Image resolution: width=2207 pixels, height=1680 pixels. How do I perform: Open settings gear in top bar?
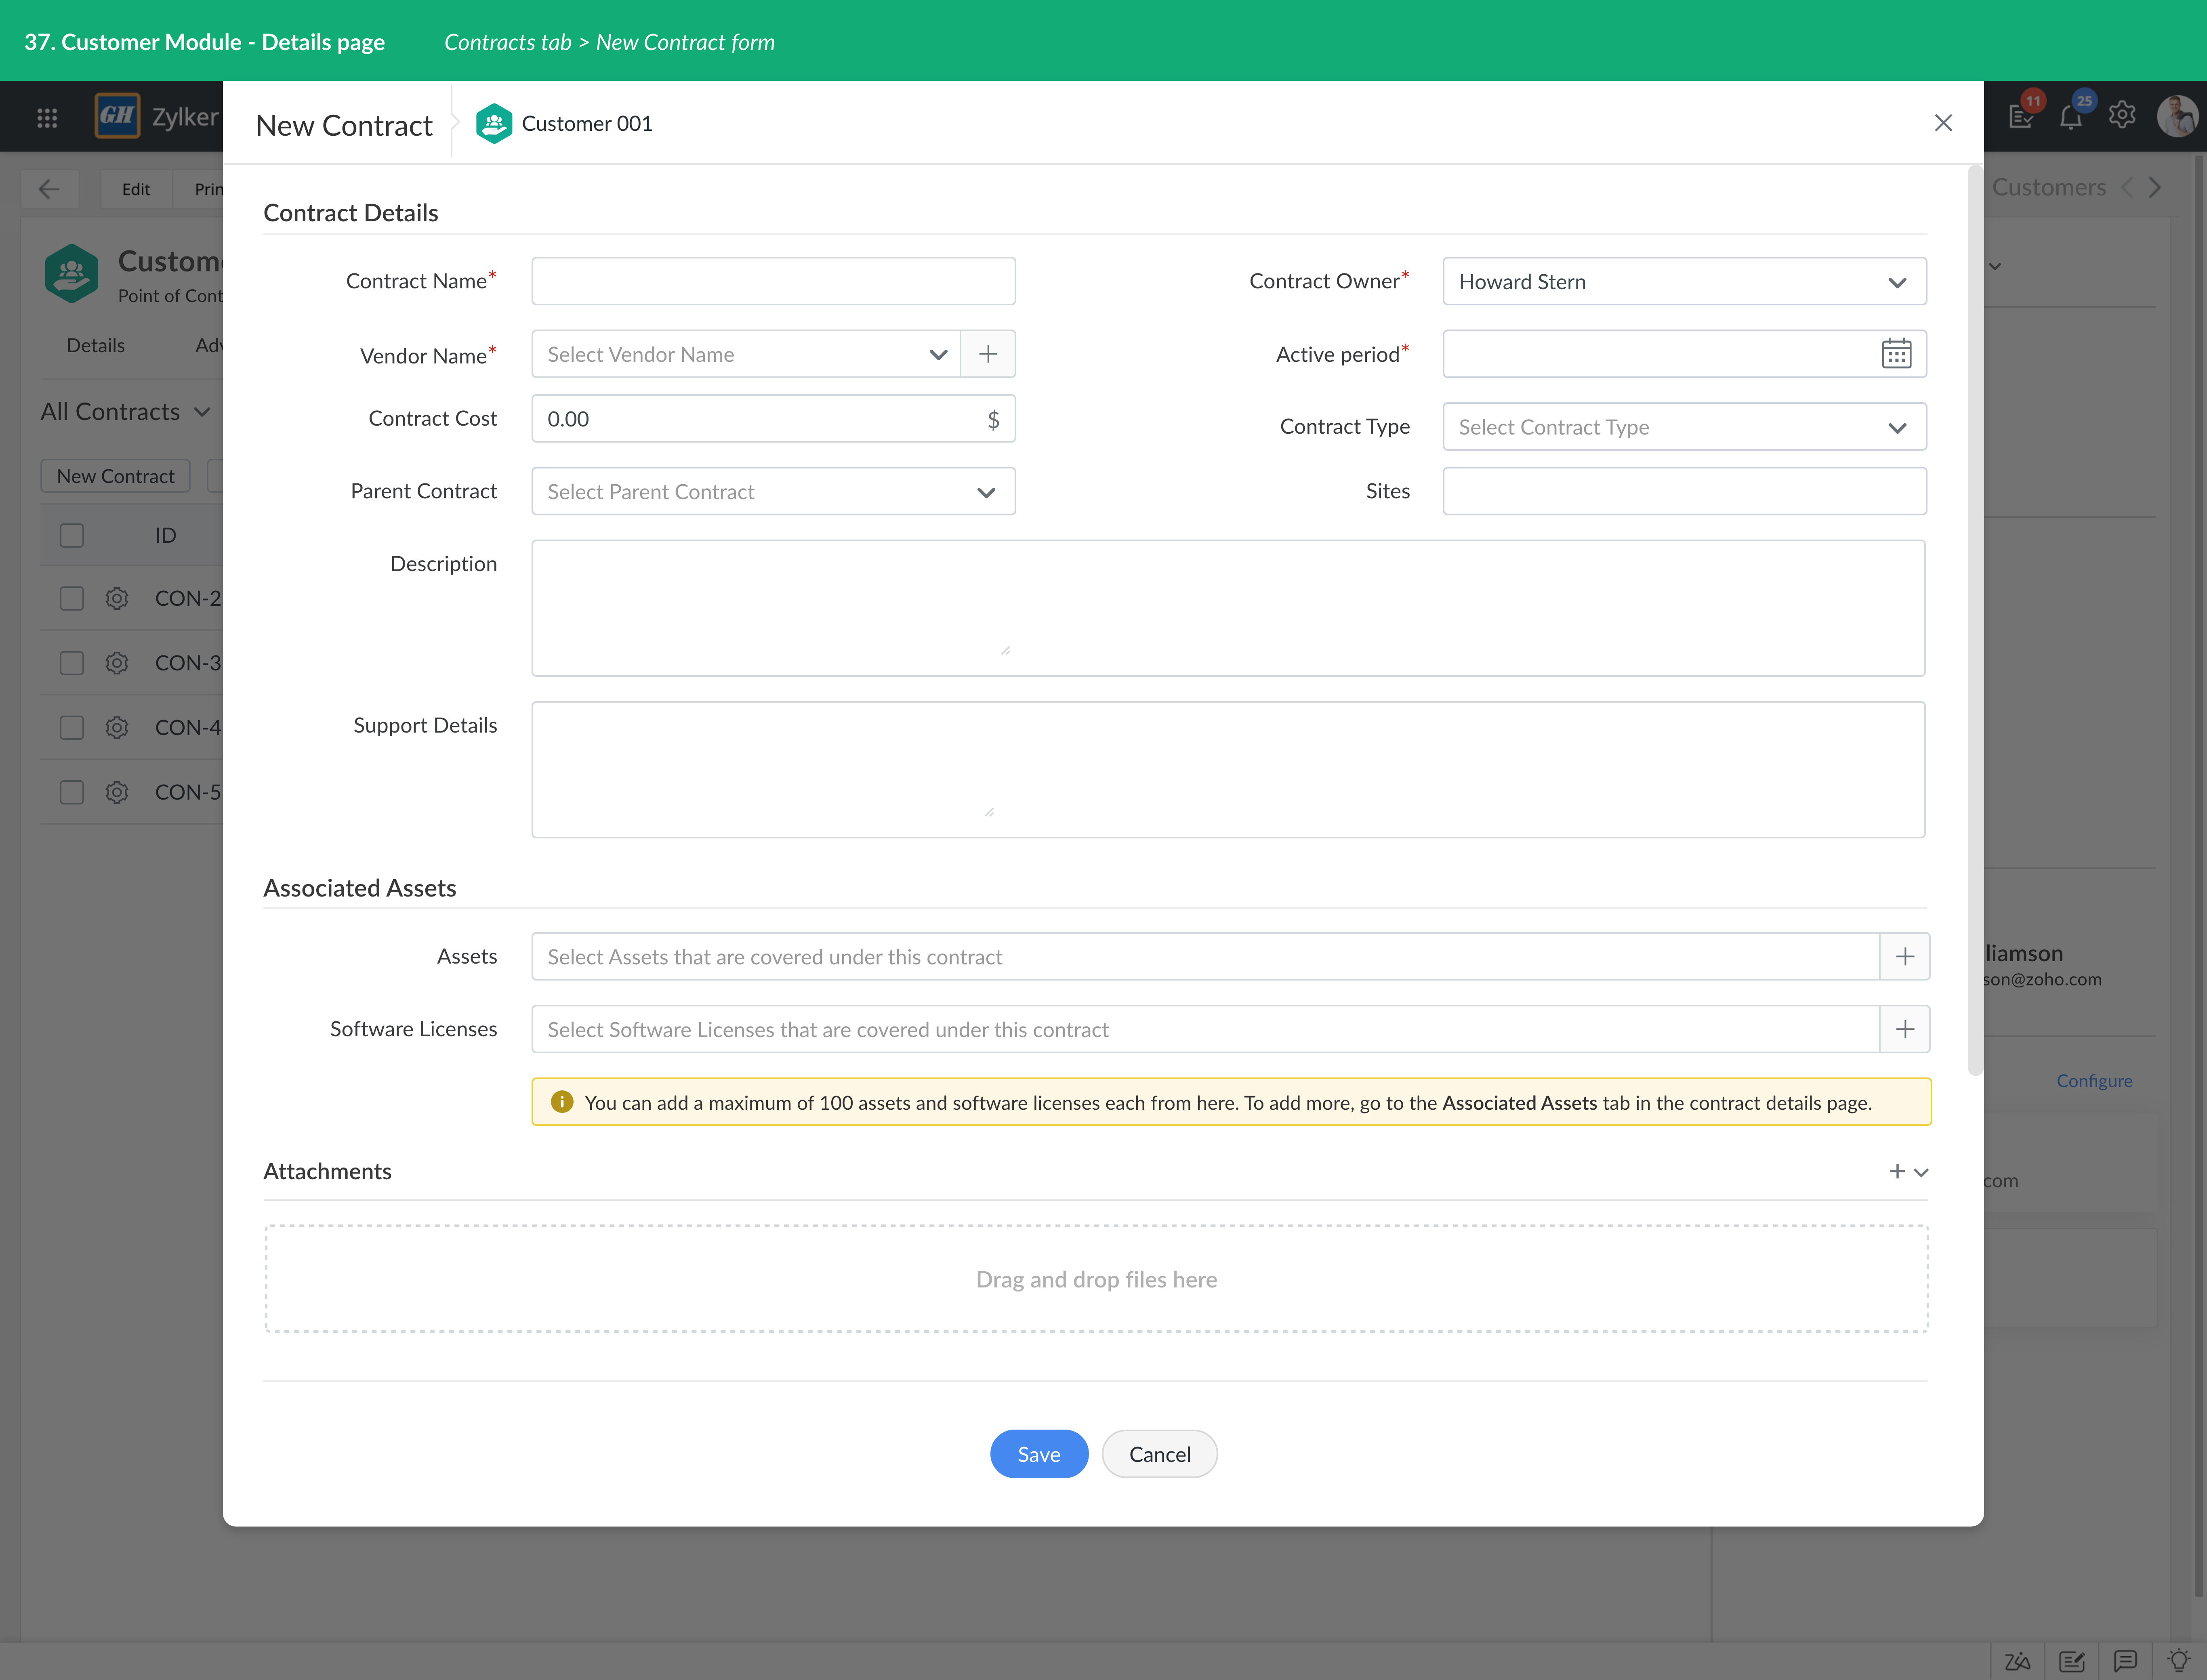[2122, 115]
